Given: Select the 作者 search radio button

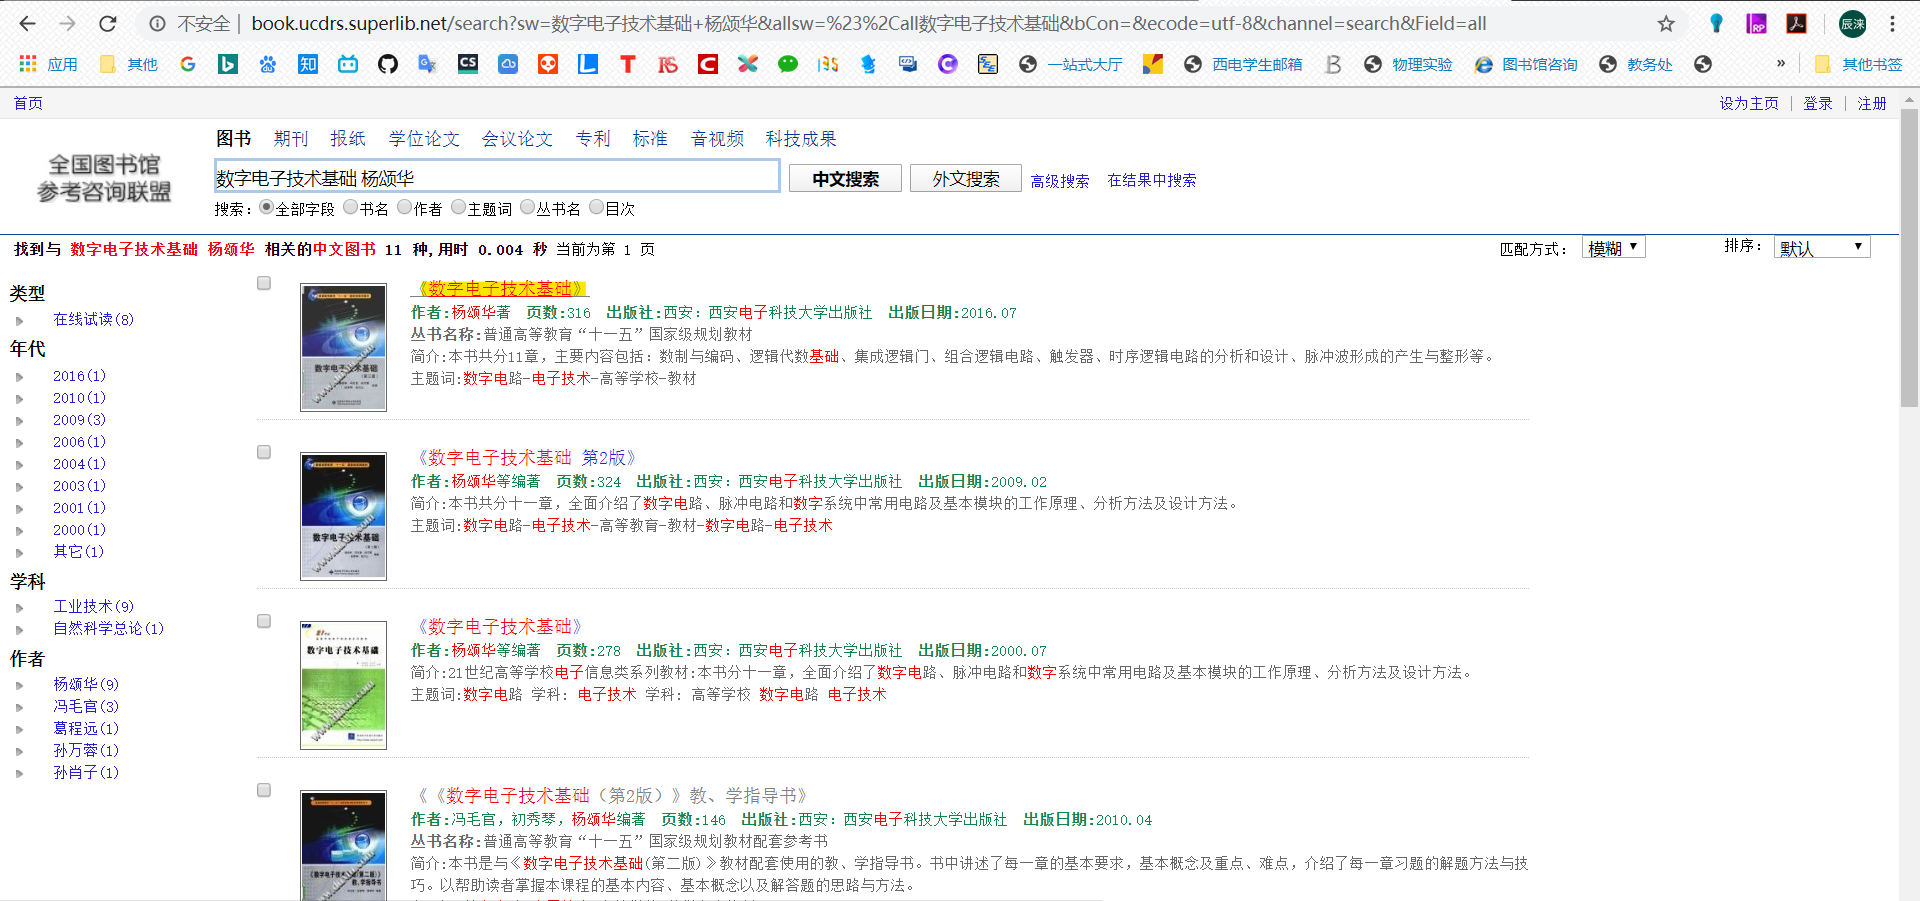Looking at the screenshot, I should tap(404, 207).
